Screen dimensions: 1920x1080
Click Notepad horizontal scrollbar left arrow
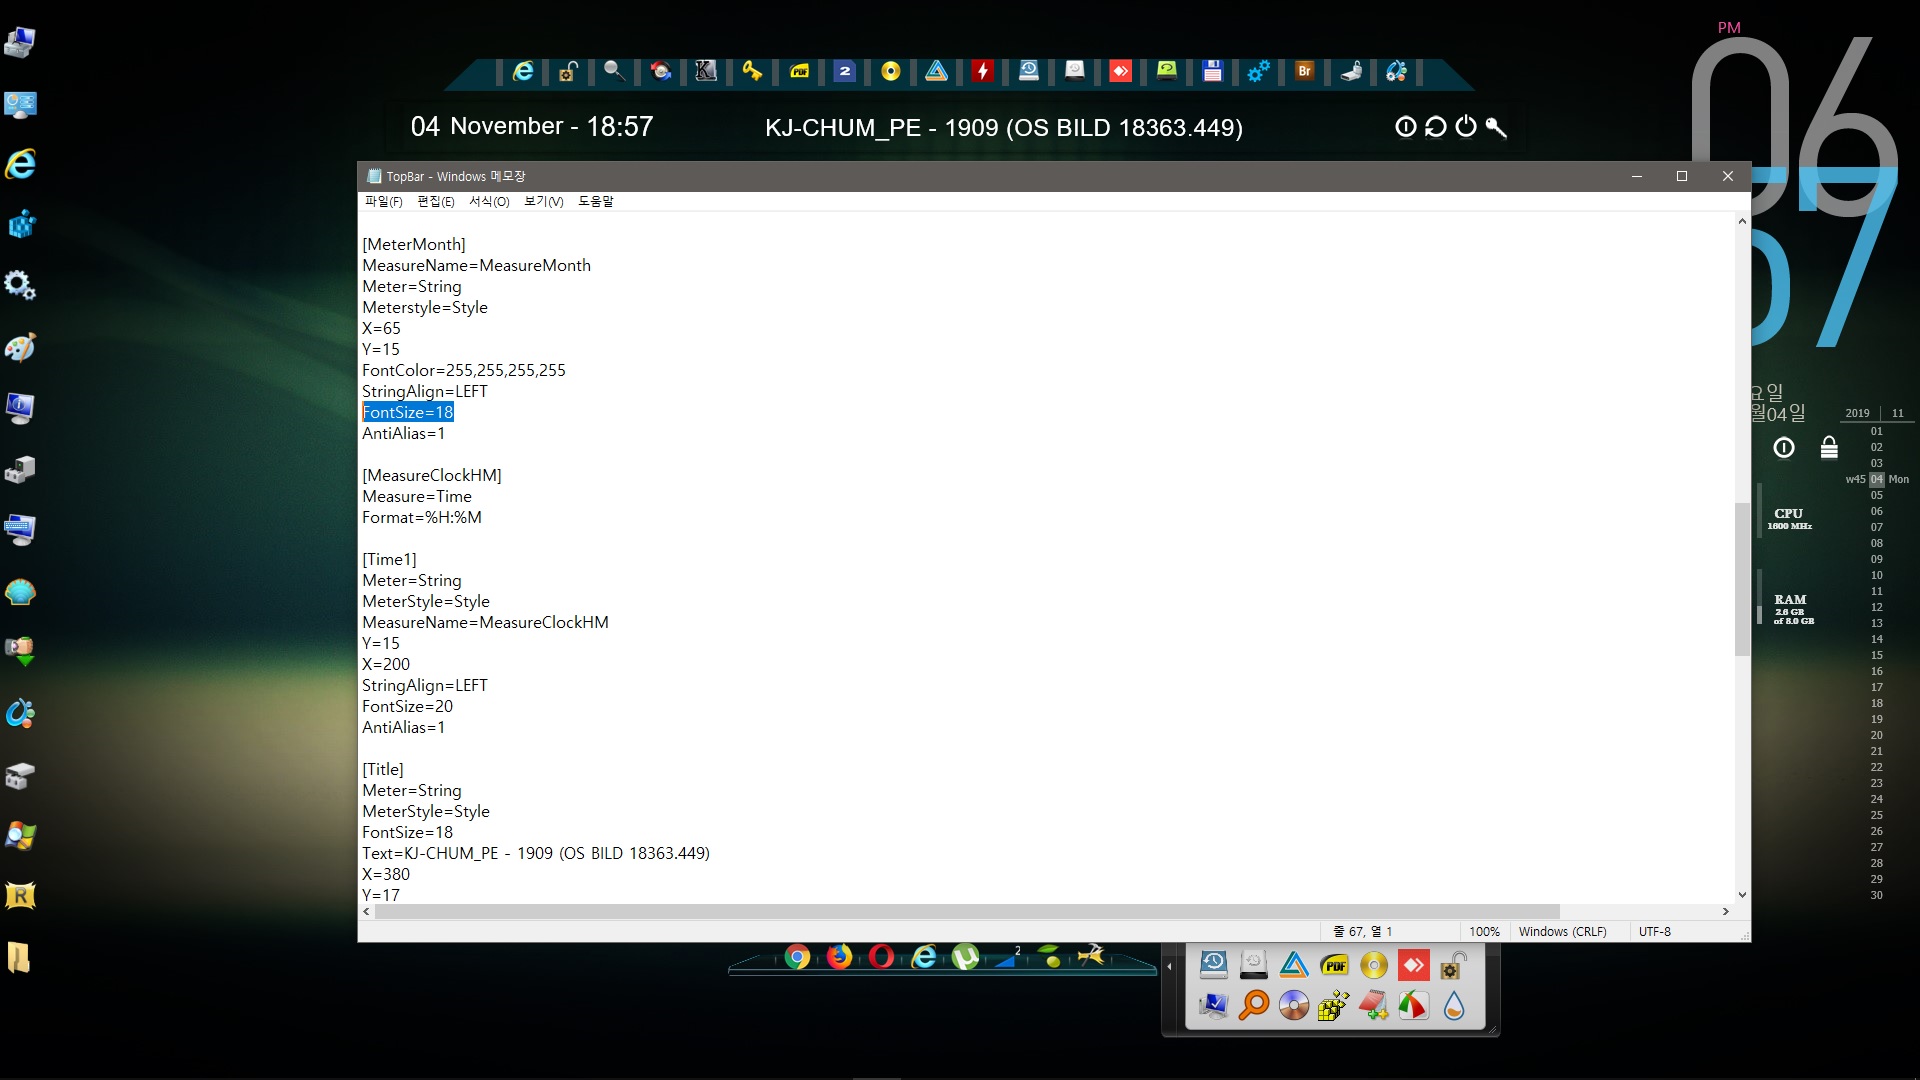(x=366, y=911)
